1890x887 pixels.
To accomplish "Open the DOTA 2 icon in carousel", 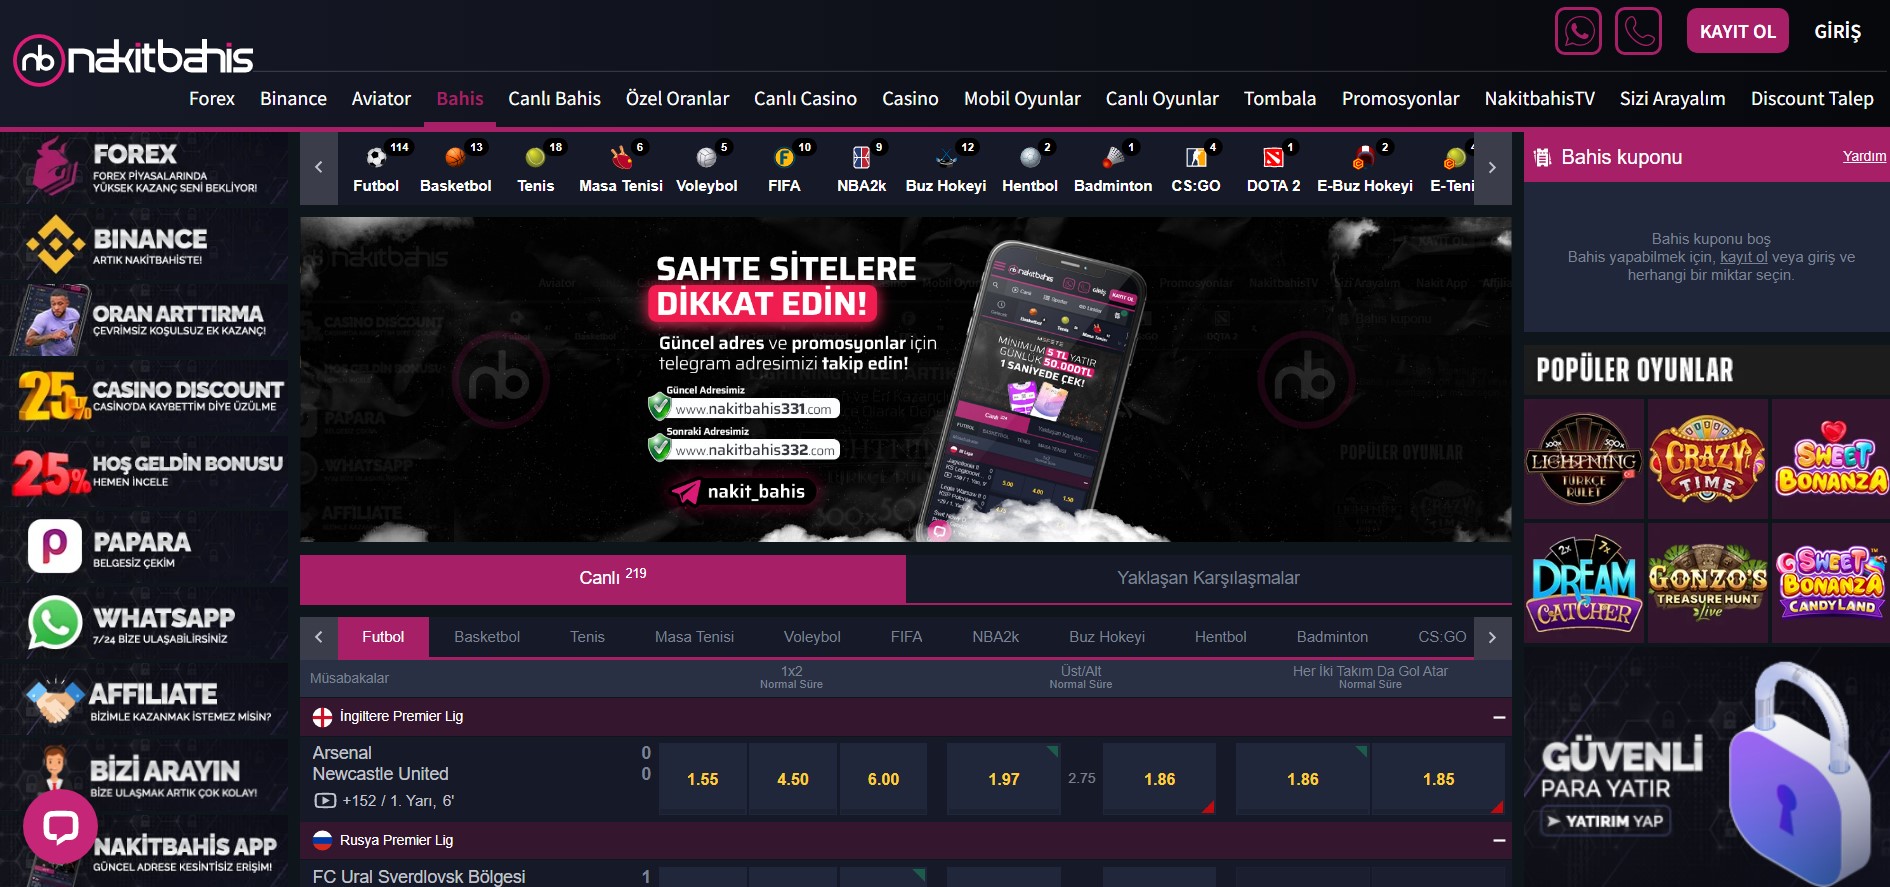I will (1273, 157).
